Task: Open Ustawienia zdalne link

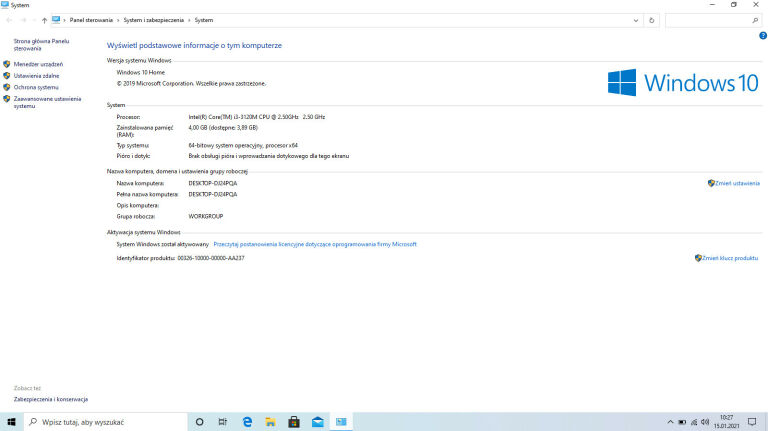Action: (x=36, y=76)
